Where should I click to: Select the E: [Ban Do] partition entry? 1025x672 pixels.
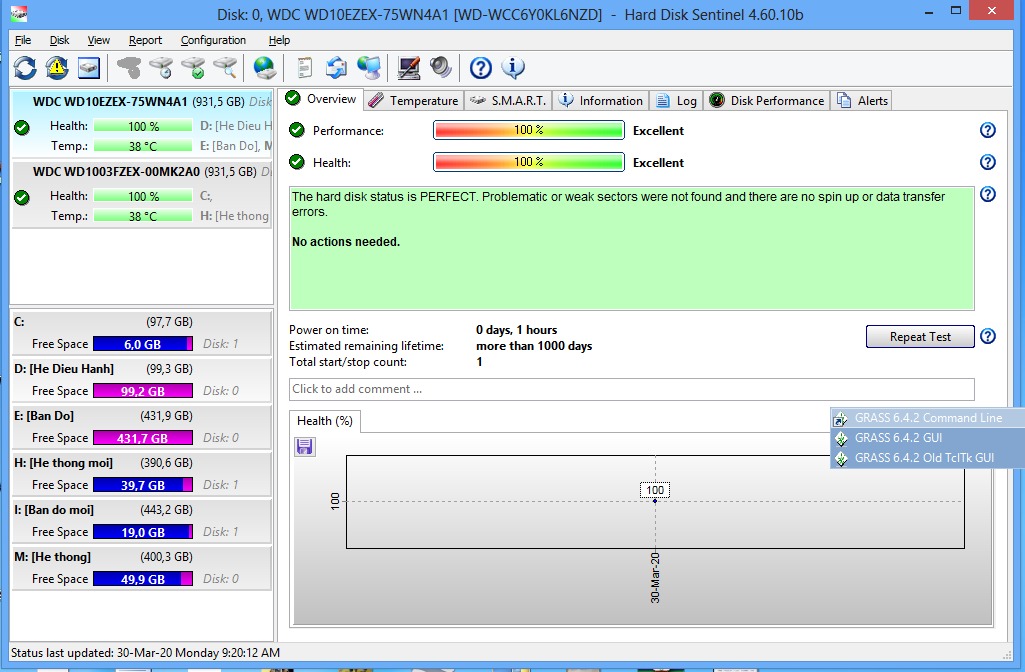(141, 425)
